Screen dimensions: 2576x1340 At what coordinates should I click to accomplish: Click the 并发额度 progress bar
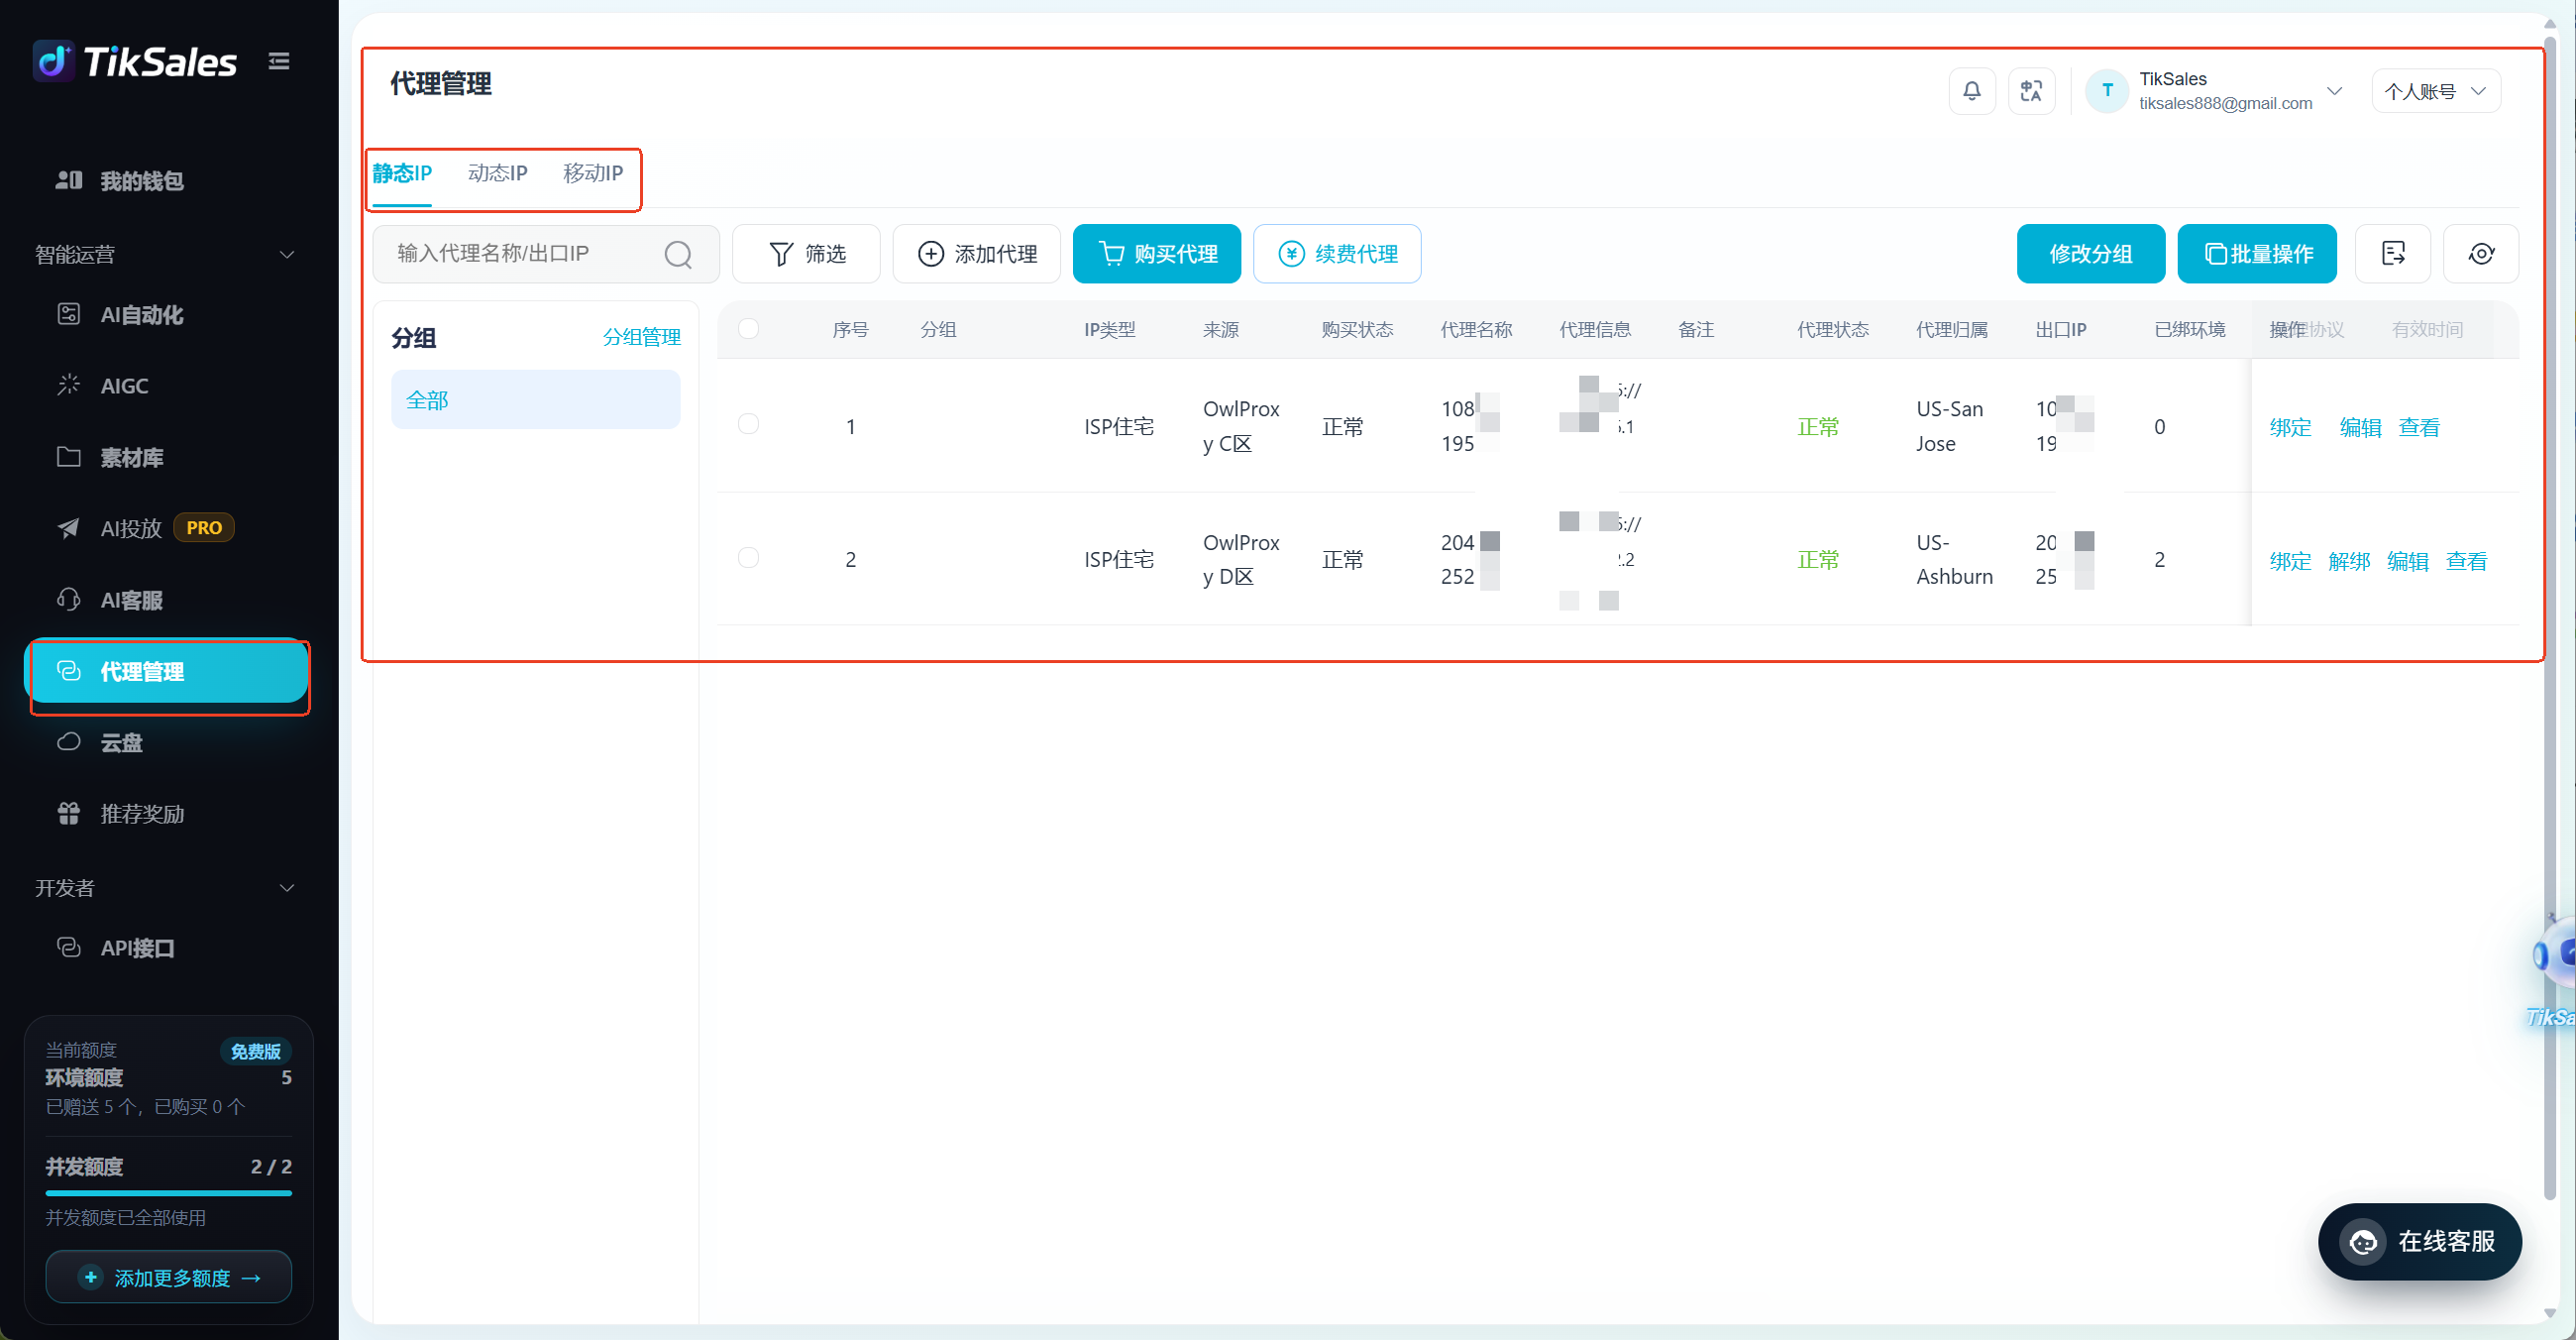(x=168, y=1193)
